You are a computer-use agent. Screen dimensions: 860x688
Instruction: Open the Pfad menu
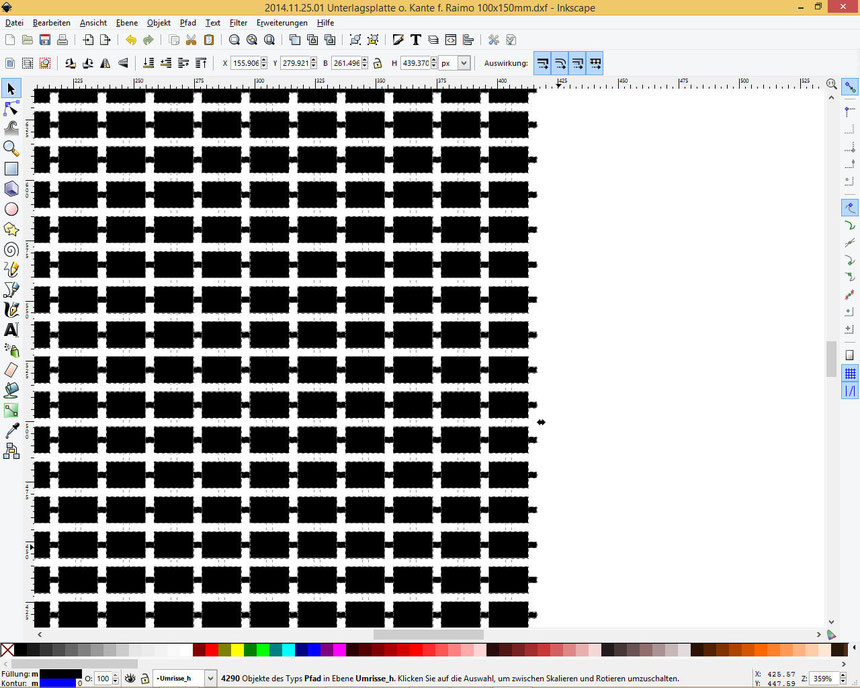(188, 23)
